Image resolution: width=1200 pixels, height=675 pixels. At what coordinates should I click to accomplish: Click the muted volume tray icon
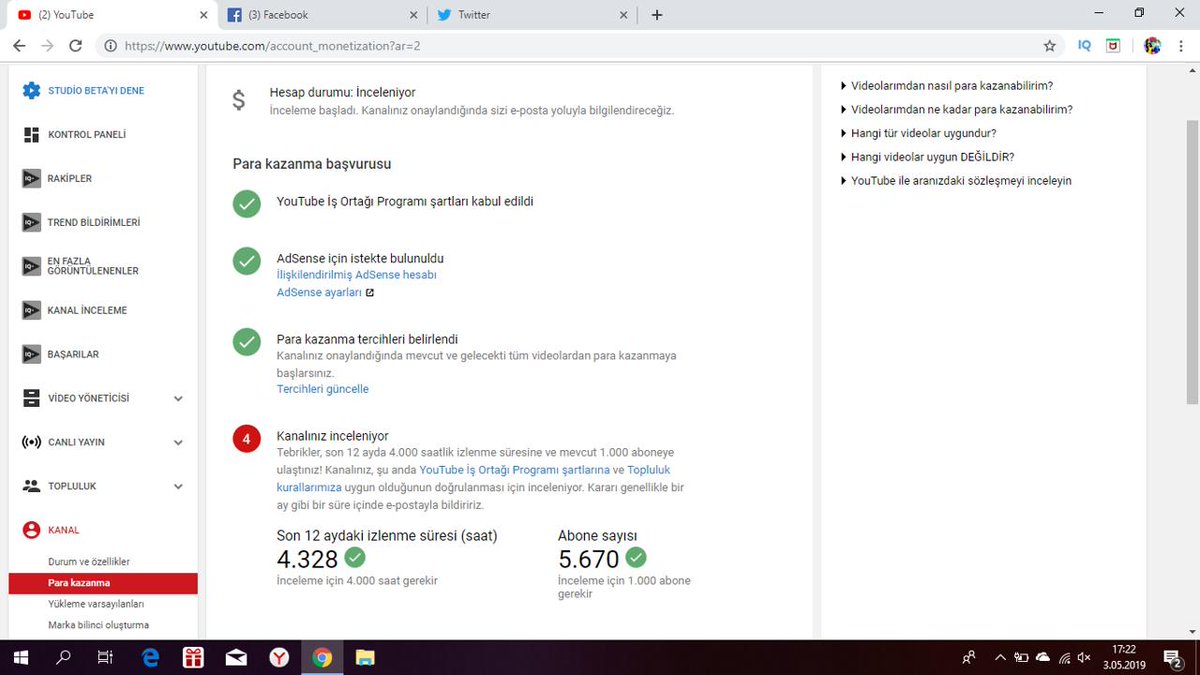1086,657
